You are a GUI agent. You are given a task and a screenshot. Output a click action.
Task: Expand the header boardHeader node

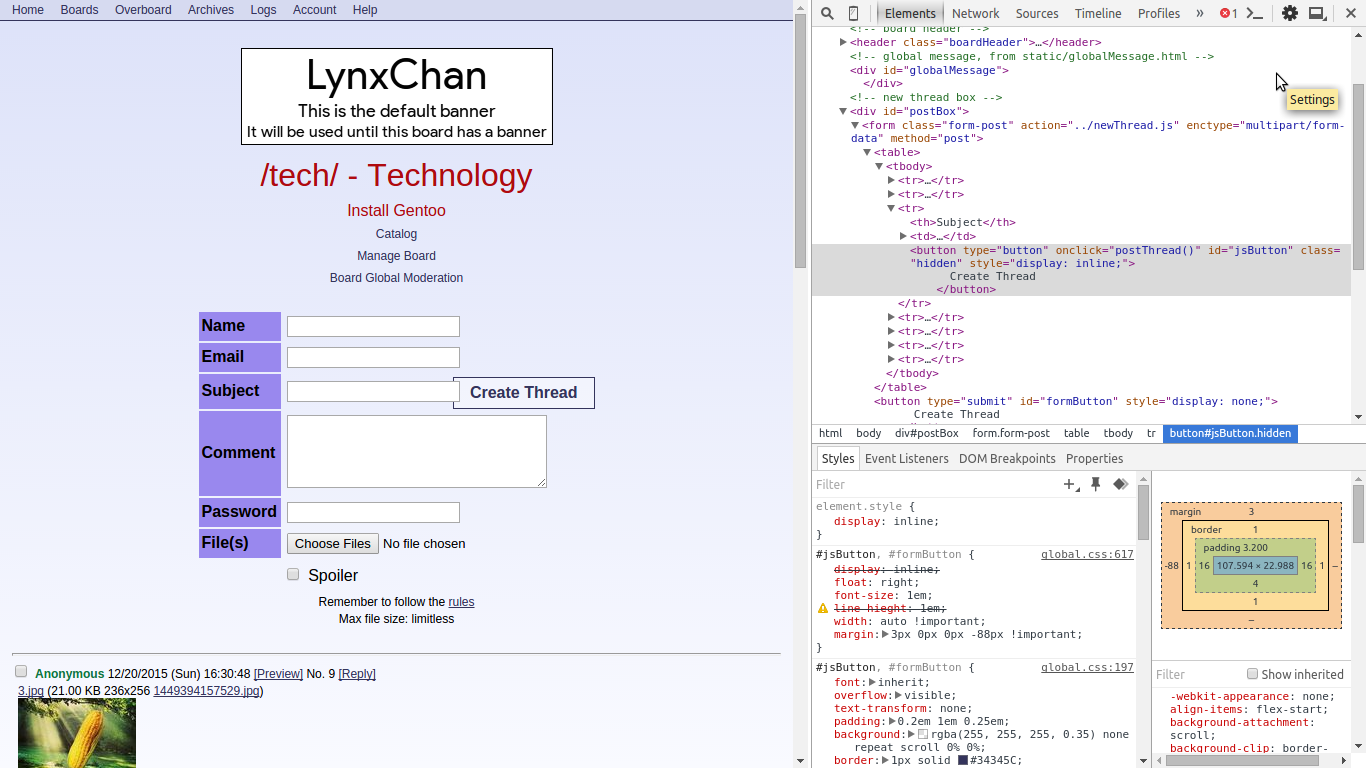843,42
